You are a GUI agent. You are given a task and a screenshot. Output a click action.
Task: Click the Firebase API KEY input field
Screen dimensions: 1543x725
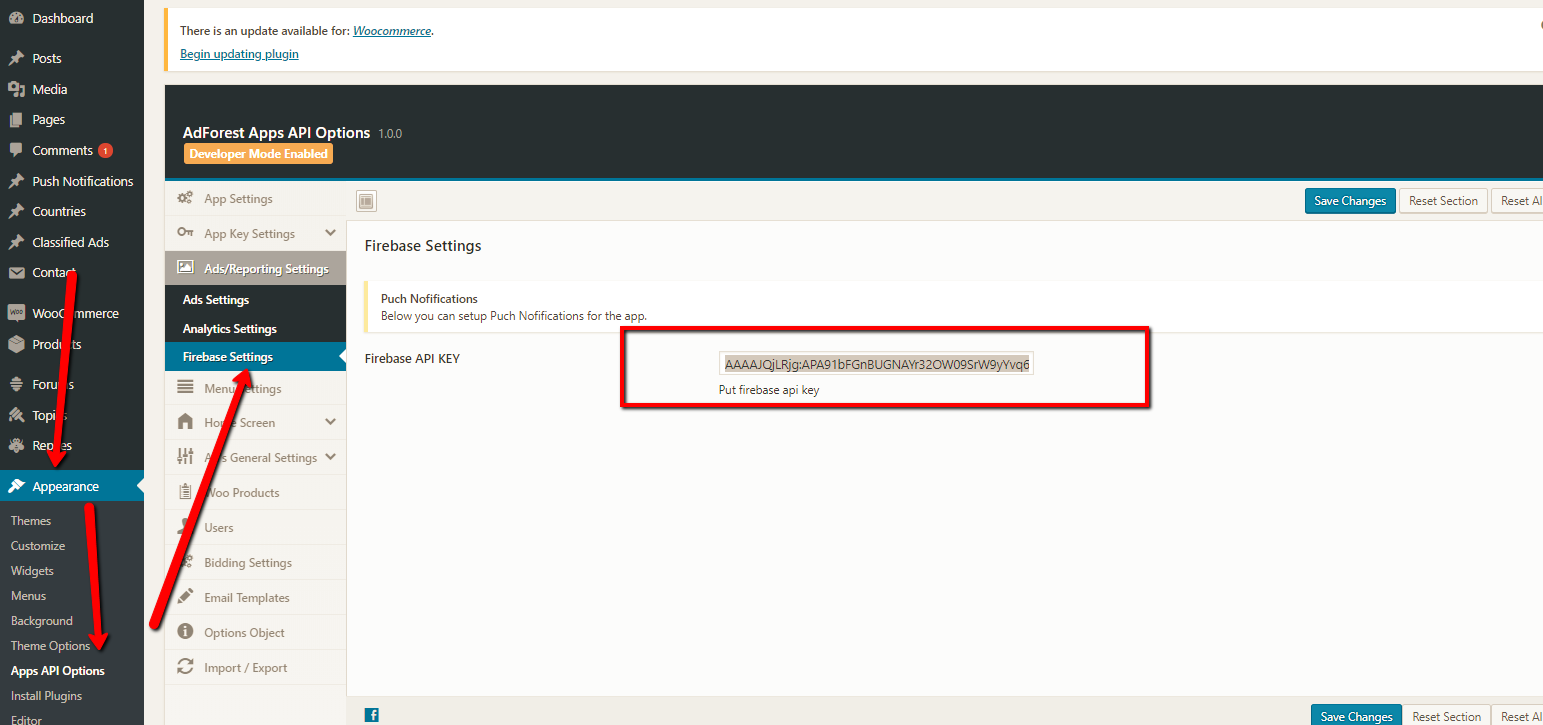876,364
